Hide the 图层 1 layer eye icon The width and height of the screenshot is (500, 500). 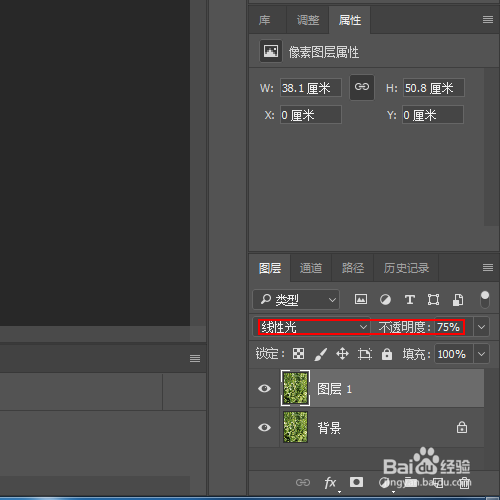(264, 388)
